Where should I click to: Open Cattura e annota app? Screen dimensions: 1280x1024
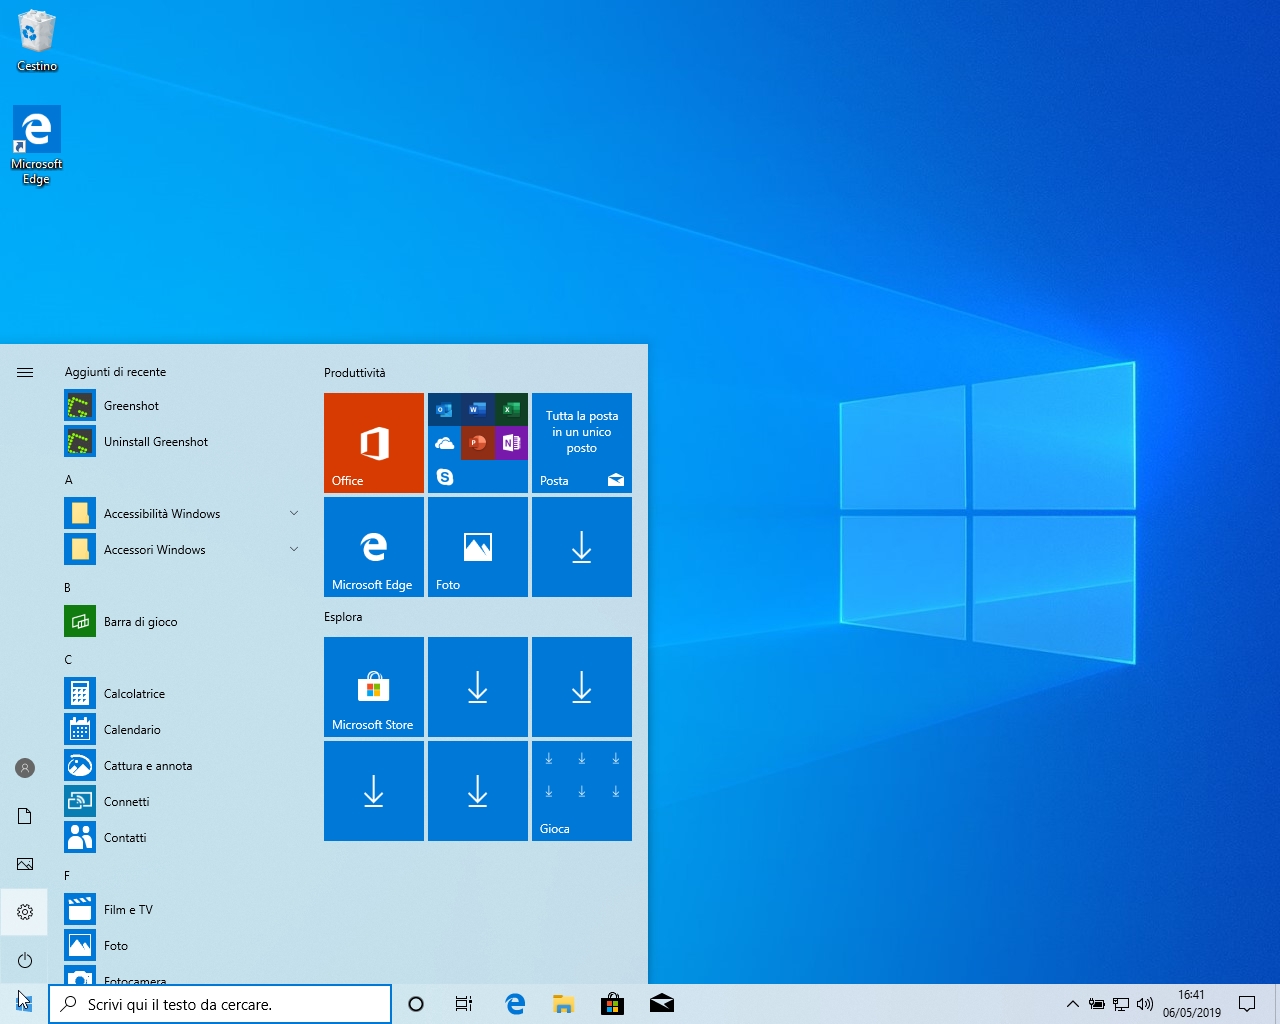pyautogui.click(x=182, y=766)
